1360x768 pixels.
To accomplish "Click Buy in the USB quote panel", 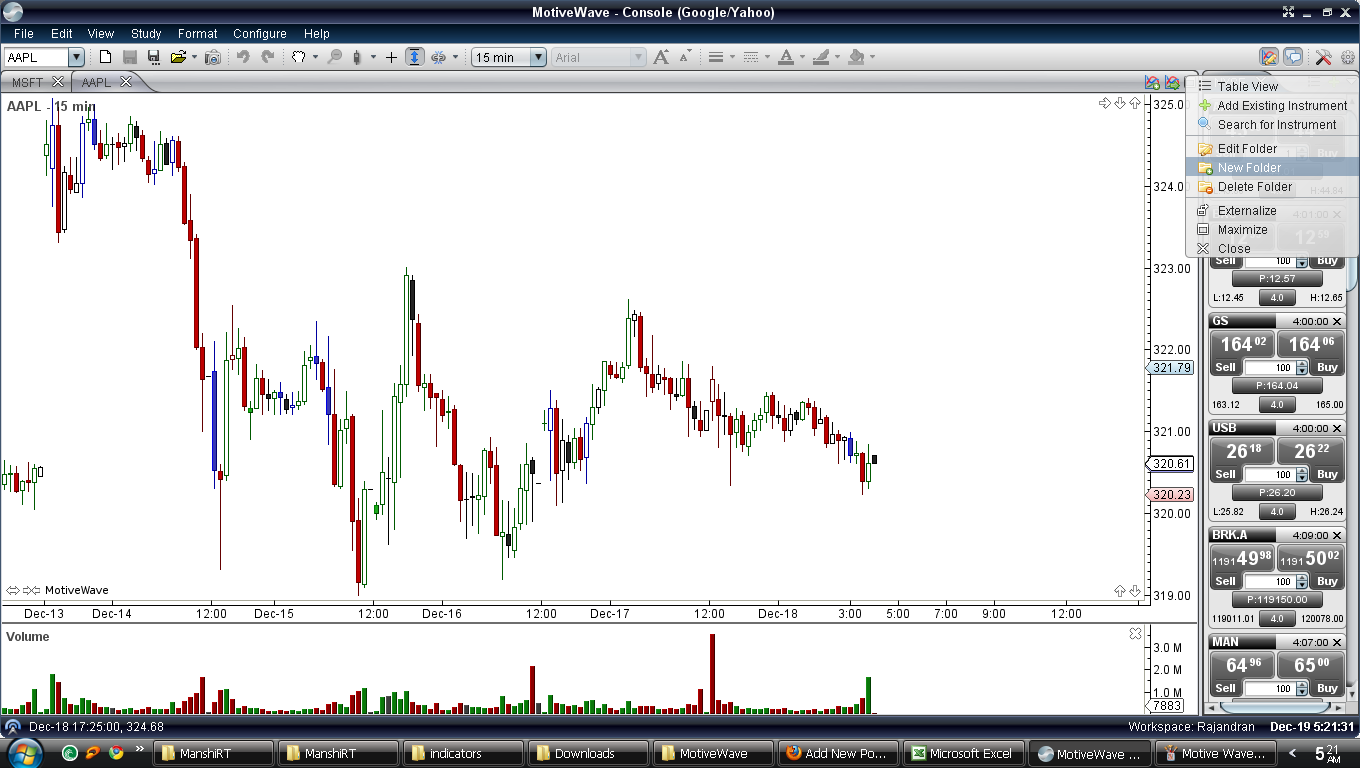I will click(x=1327, y=474).
